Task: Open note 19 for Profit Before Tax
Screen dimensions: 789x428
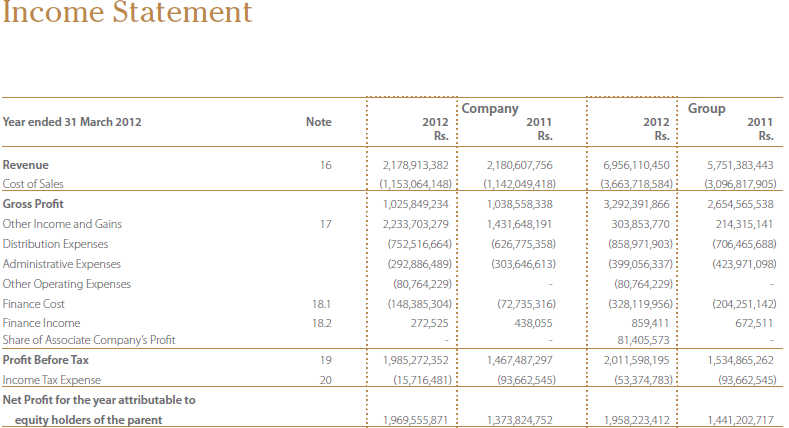Action: point(325,359)
